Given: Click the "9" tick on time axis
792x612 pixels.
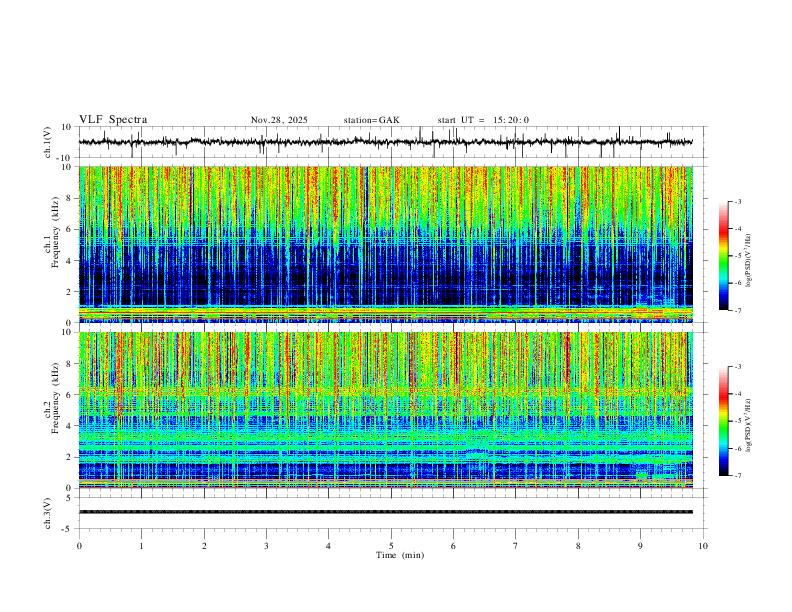Looking at the screenshot, I should coord(640,546).
